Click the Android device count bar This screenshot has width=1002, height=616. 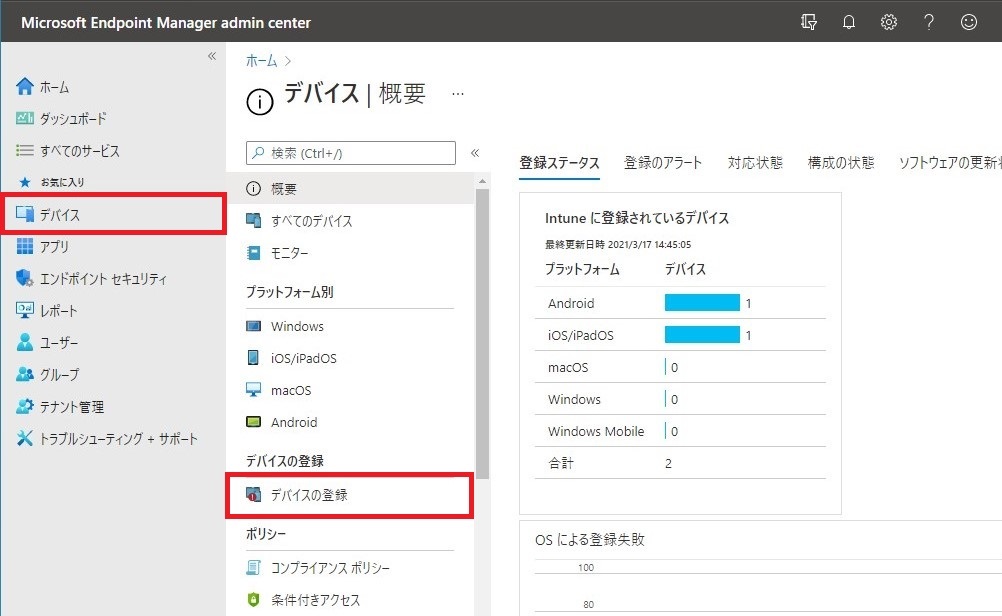point(702,302)
